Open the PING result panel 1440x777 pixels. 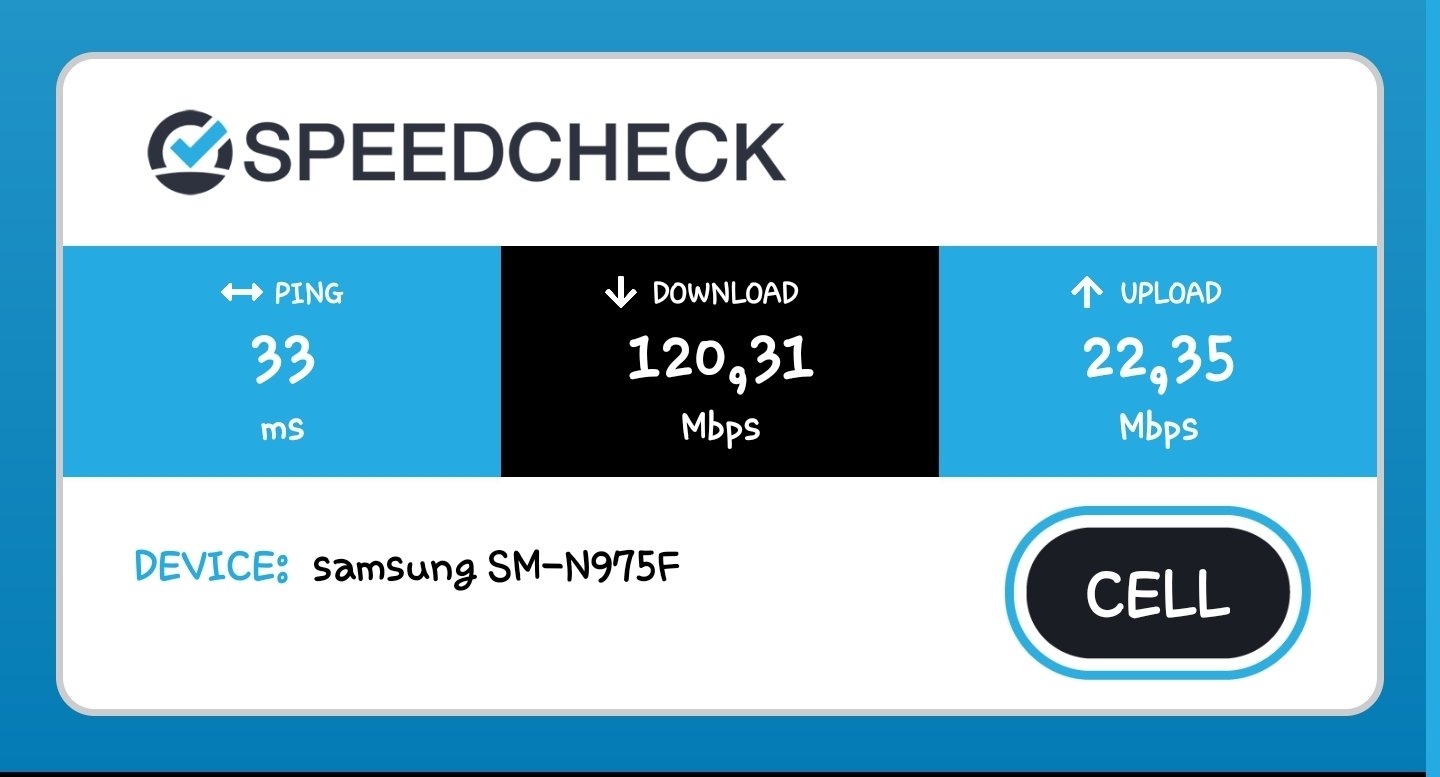(x=282, y=362)
